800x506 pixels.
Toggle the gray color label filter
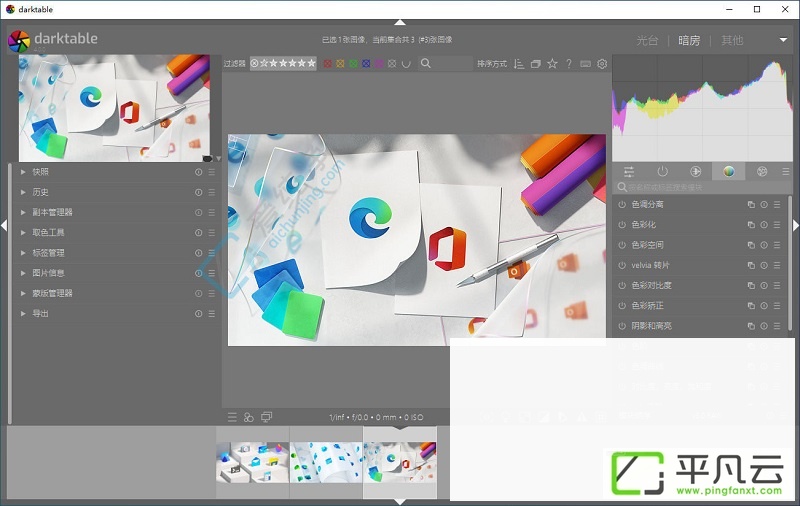pos(392,64)
